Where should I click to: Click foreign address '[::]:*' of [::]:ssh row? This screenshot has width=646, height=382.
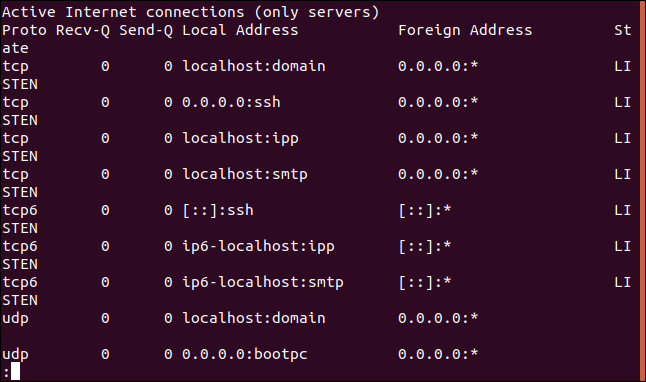(x=425, y=211)
